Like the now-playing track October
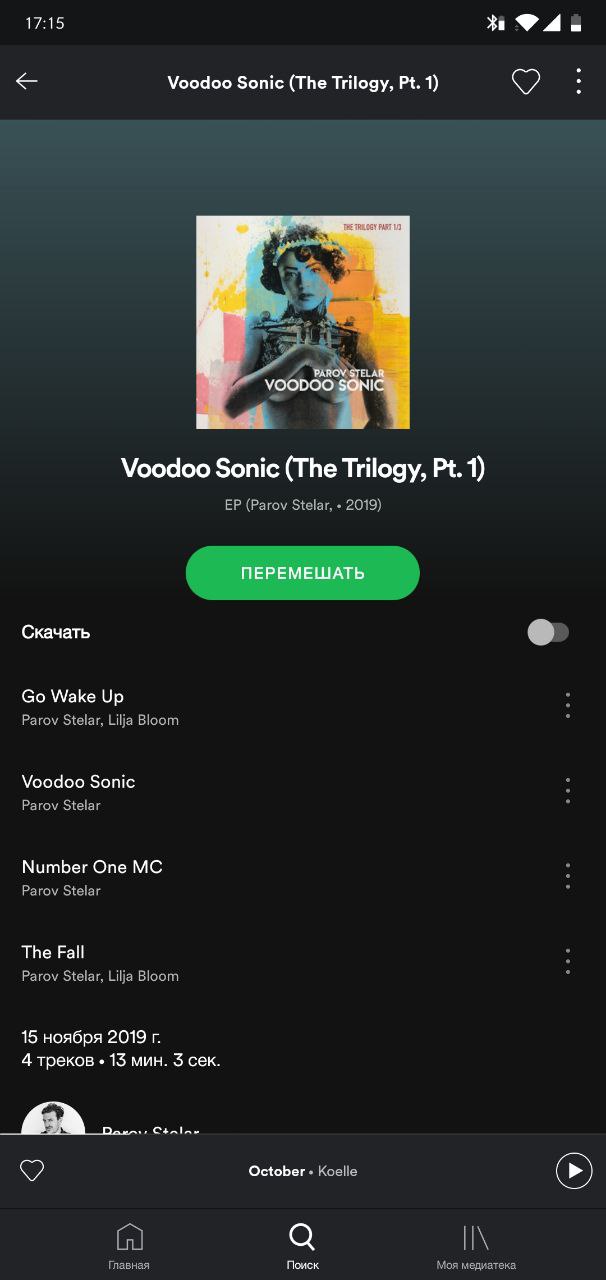The height and width of the screenshot is (1280, 606). [x=32, y=1170]
